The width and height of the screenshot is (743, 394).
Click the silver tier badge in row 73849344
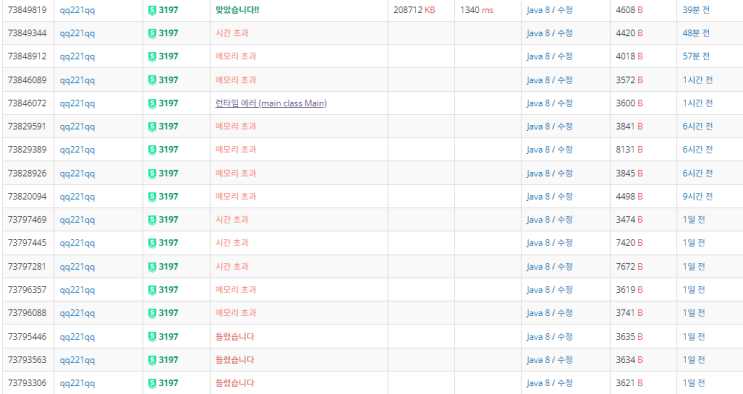point(152,33)
